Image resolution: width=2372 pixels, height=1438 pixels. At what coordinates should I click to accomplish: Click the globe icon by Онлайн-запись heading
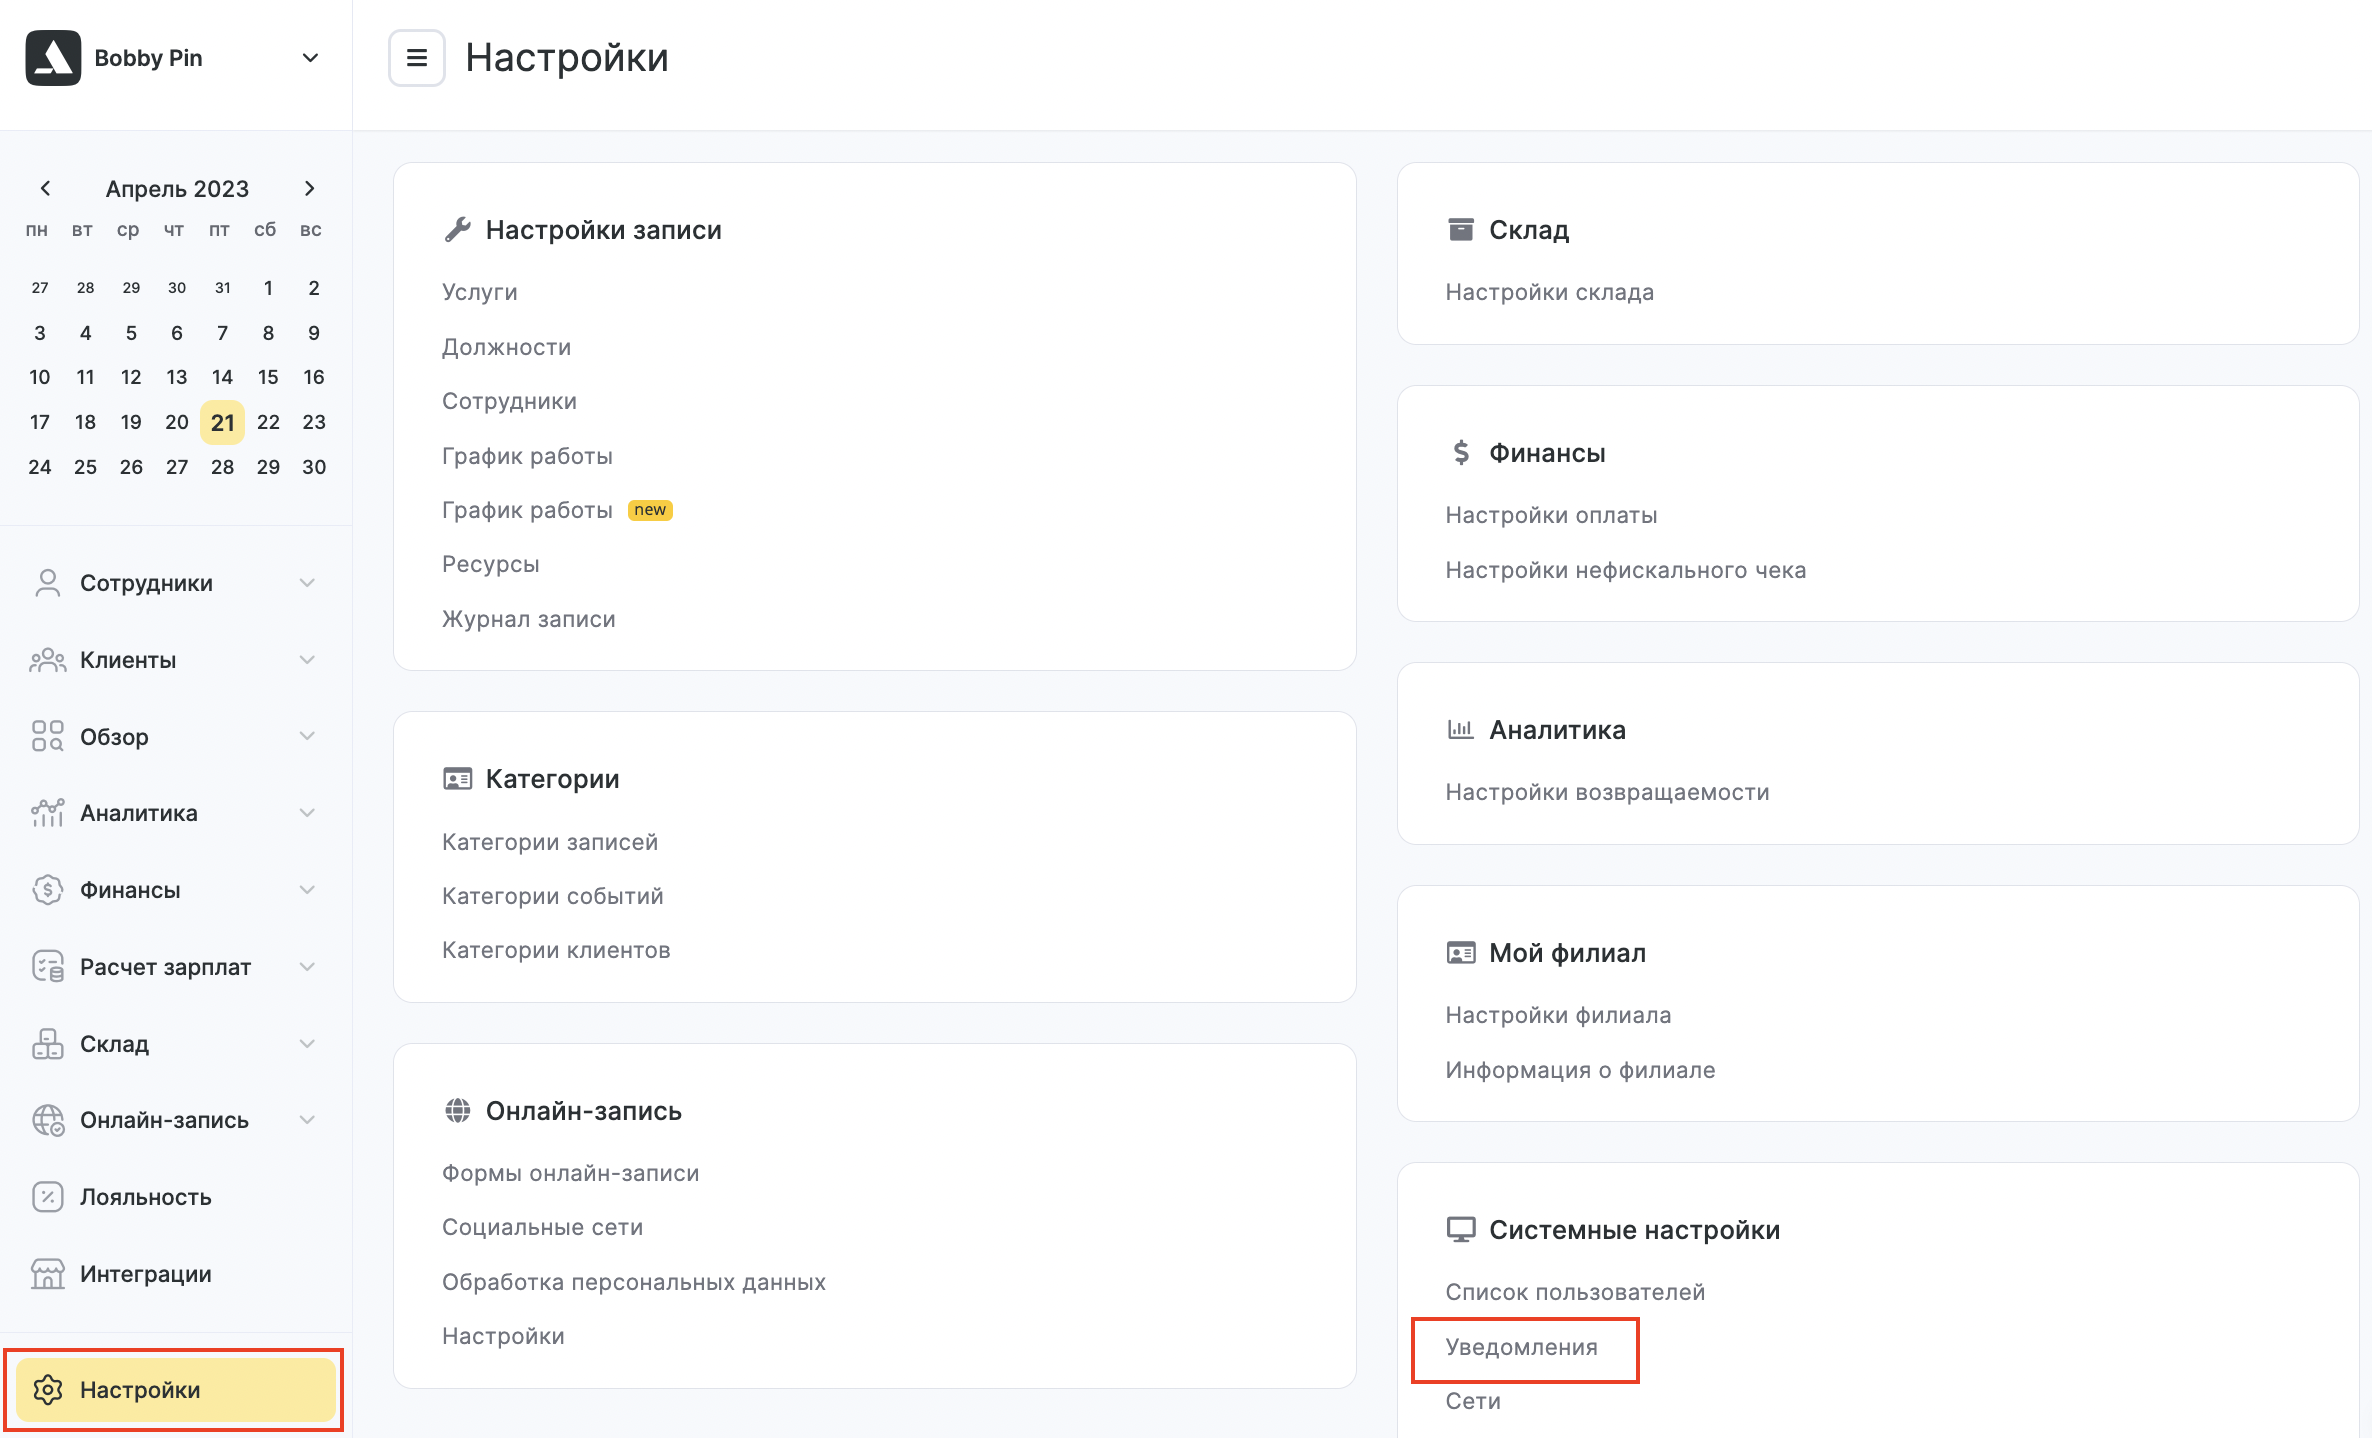tap(458, 1111)
